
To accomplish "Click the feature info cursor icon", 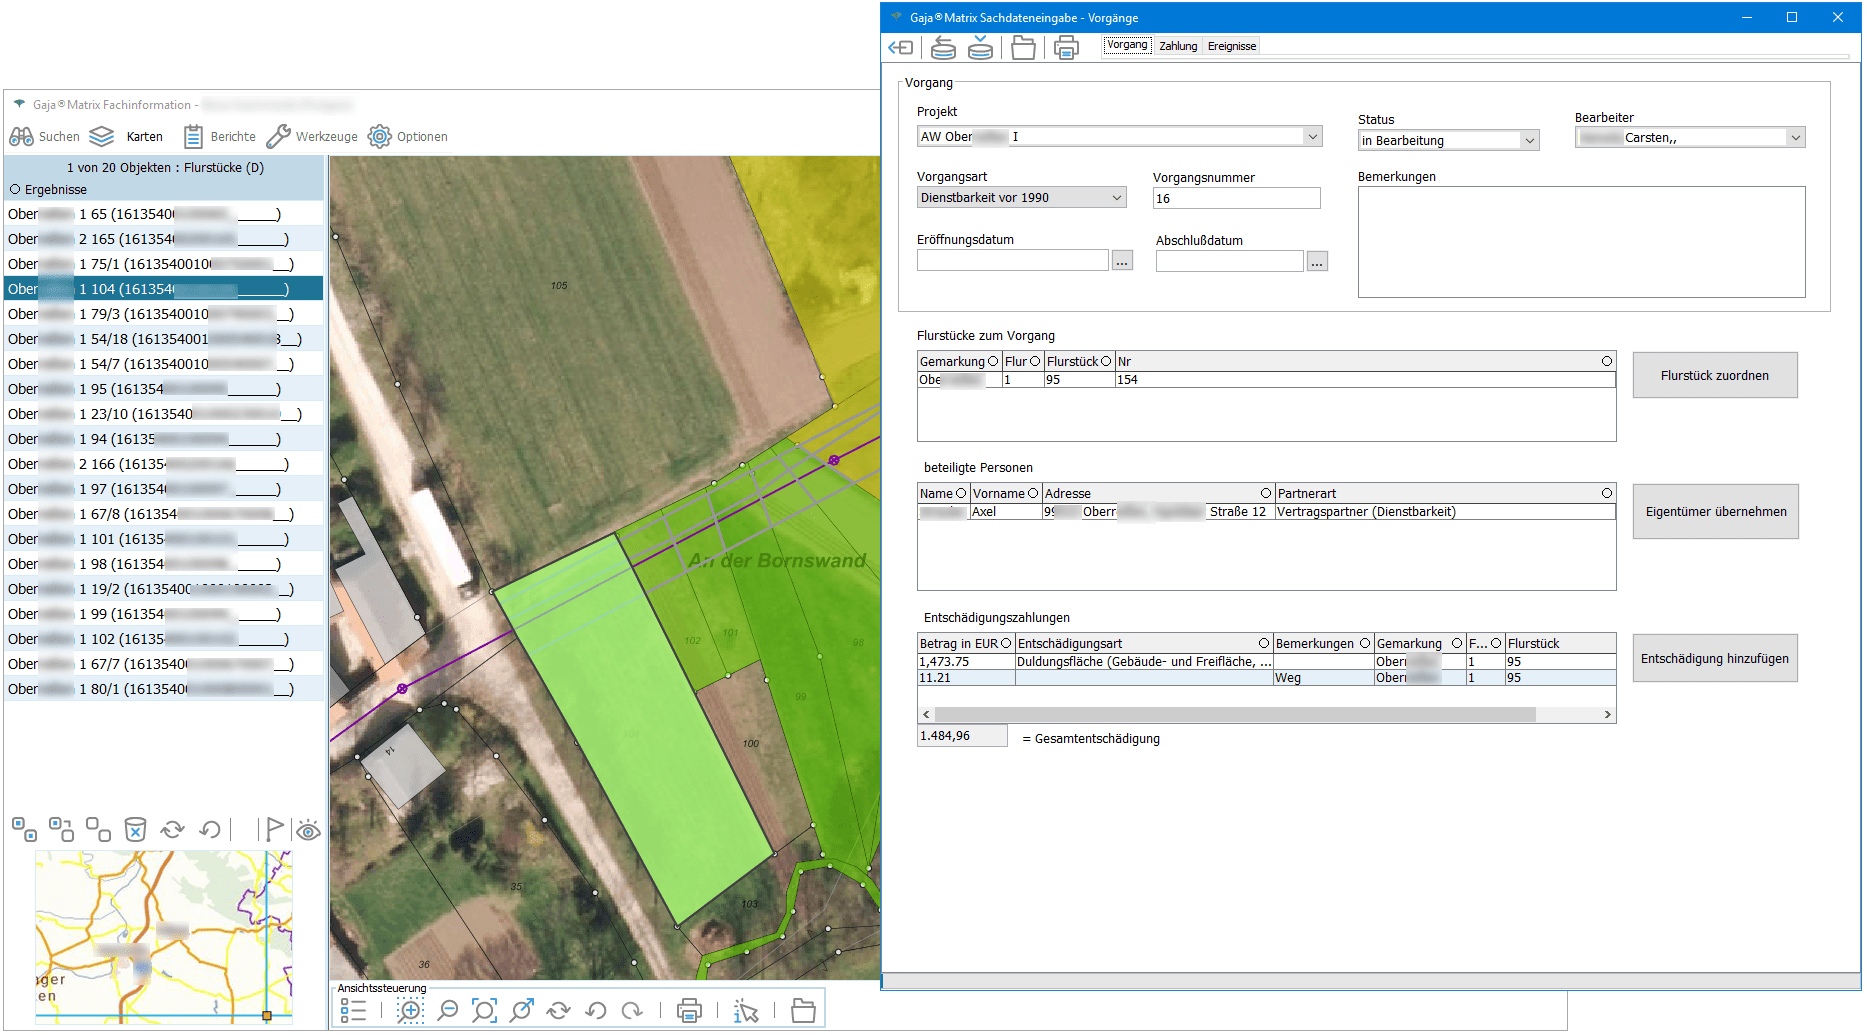I will [x=746, y=1011].
